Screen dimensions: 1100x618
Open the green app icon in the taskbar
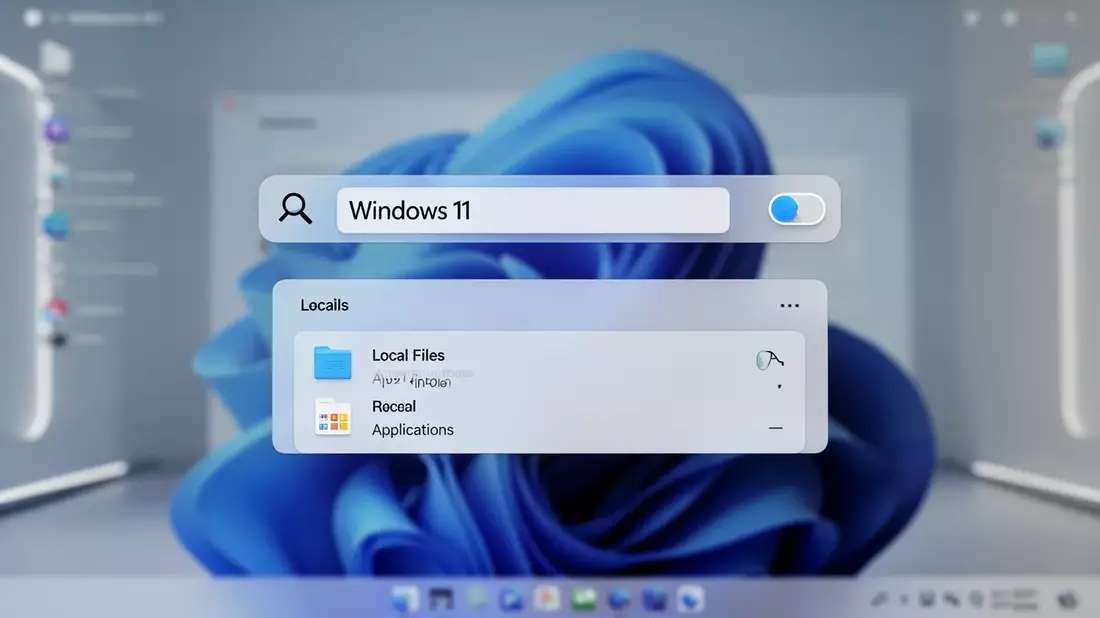[584, 599]
